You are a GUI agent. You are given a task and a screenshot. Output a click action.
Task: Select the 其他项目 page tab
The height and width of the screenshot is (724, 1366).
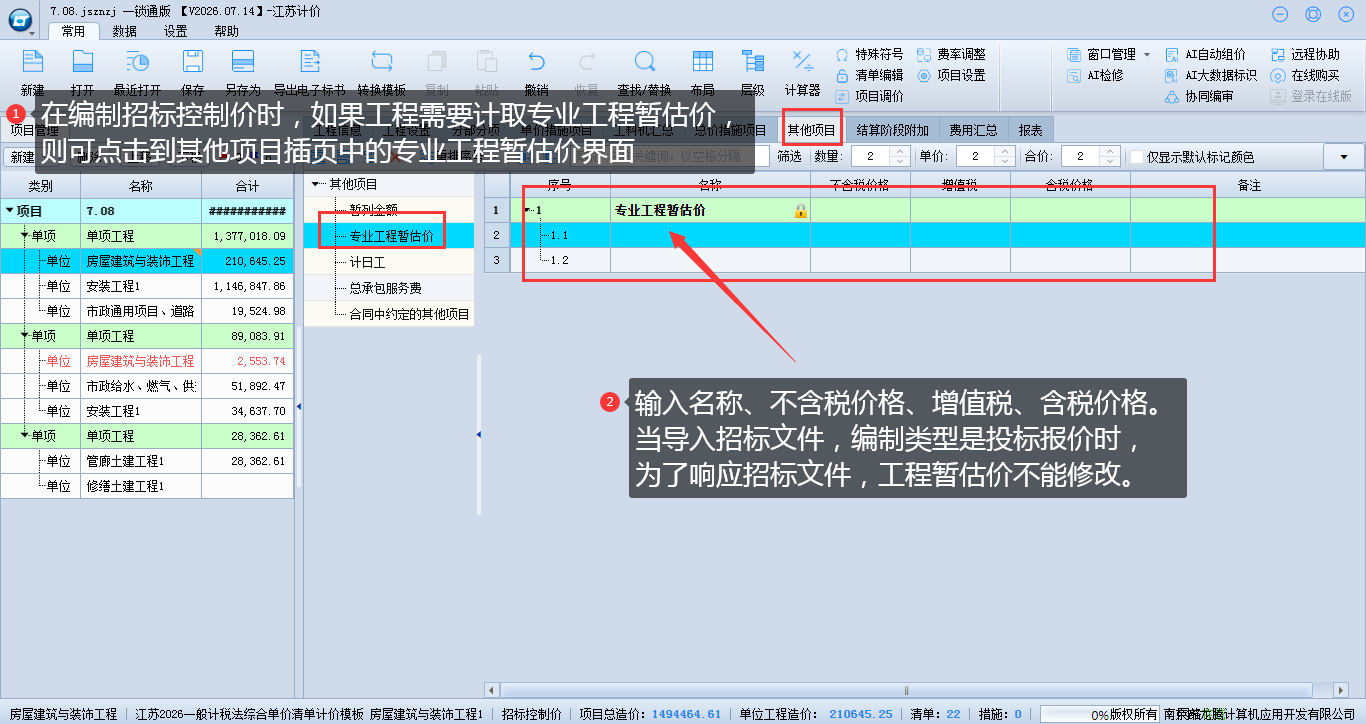[811, 130]
